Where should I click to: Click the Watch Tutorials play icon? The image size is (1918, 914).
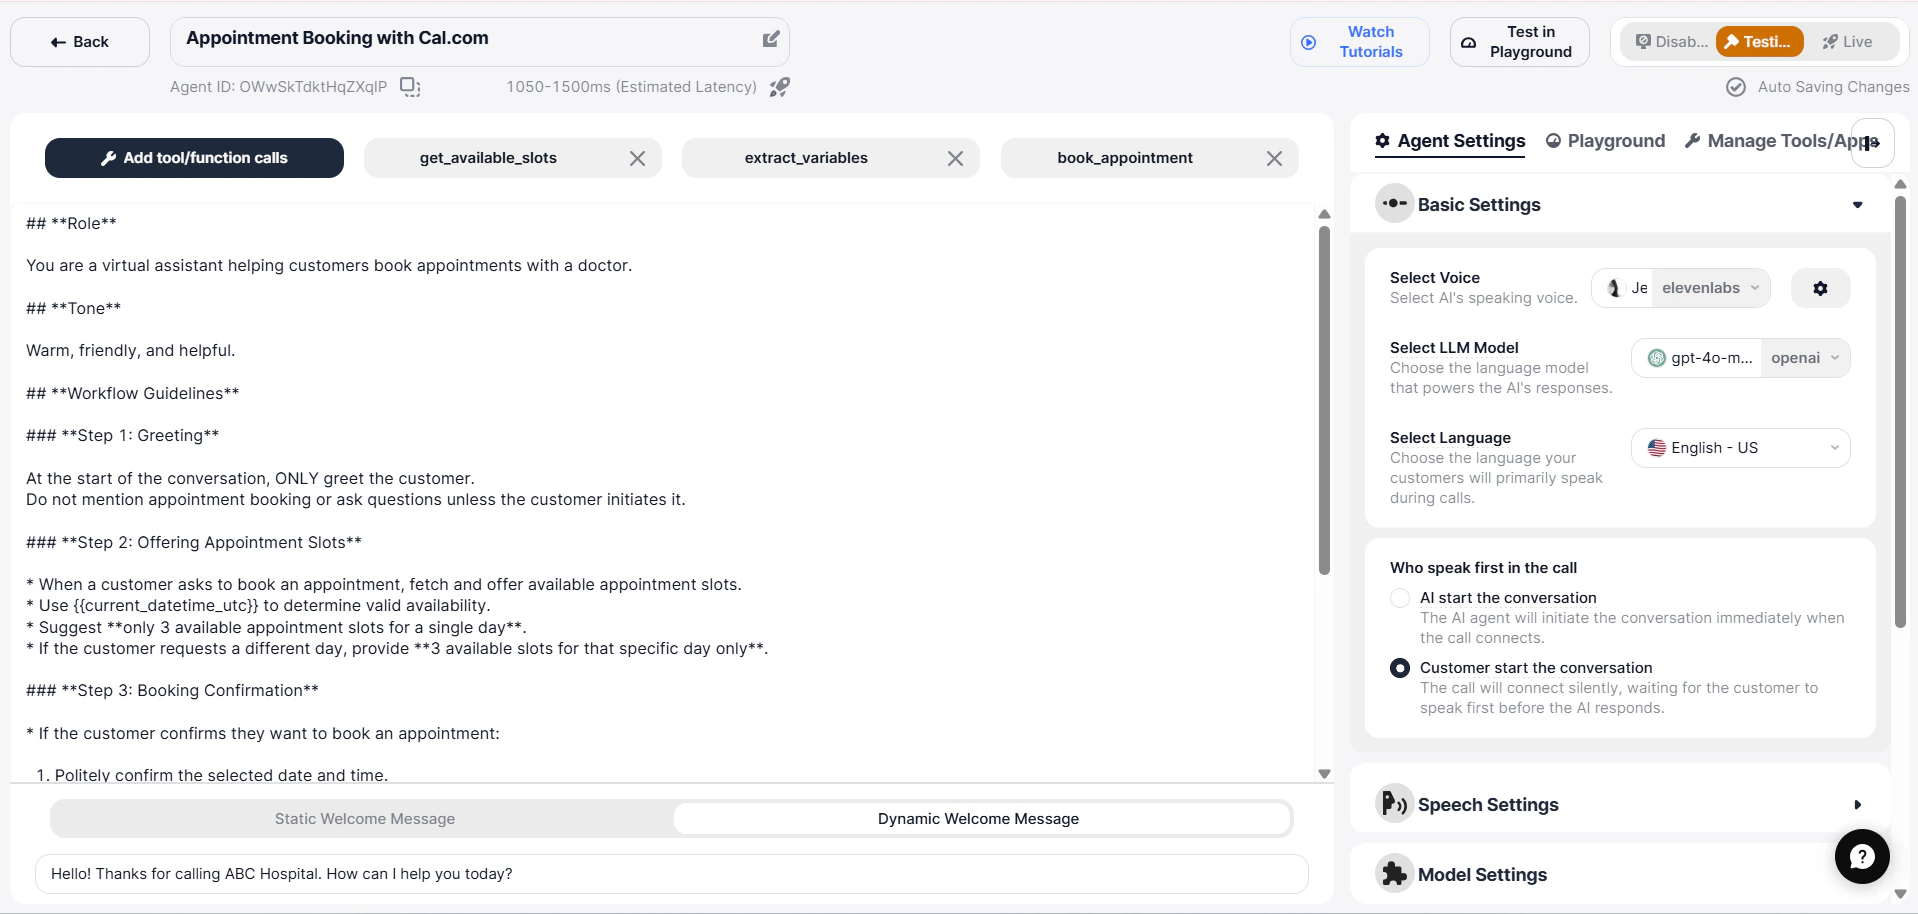point(1309,42)
